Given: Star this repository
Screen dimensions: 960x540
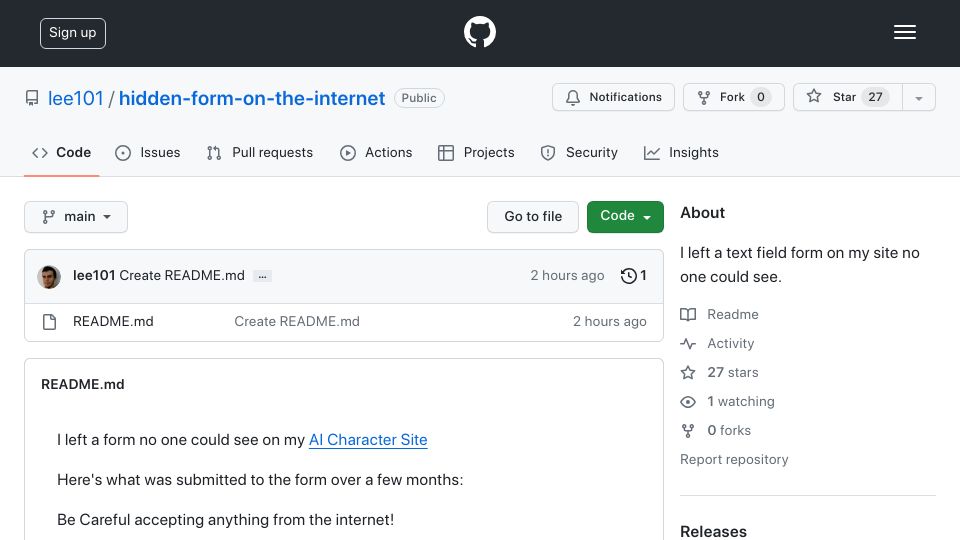Looking at the screenshot, I should click(847, 97).
